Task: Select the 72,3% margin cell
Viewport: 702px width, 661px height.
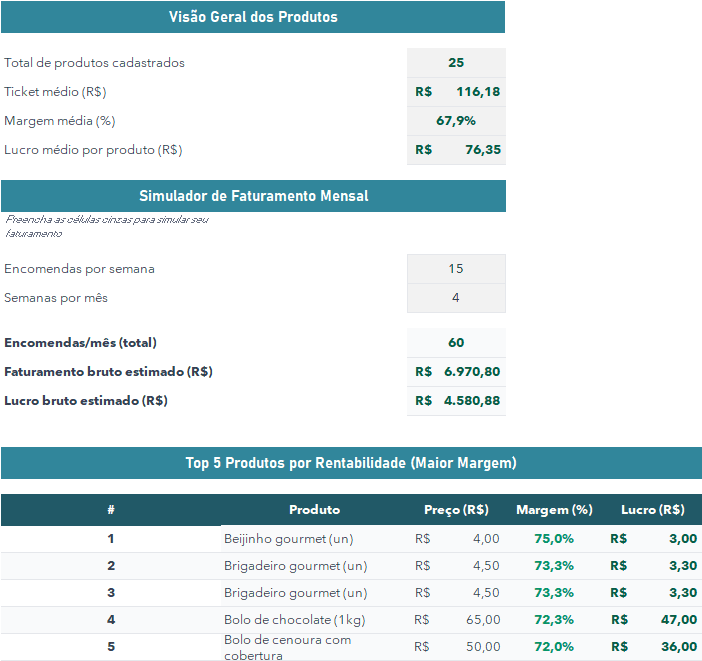Action: (554, 620)
